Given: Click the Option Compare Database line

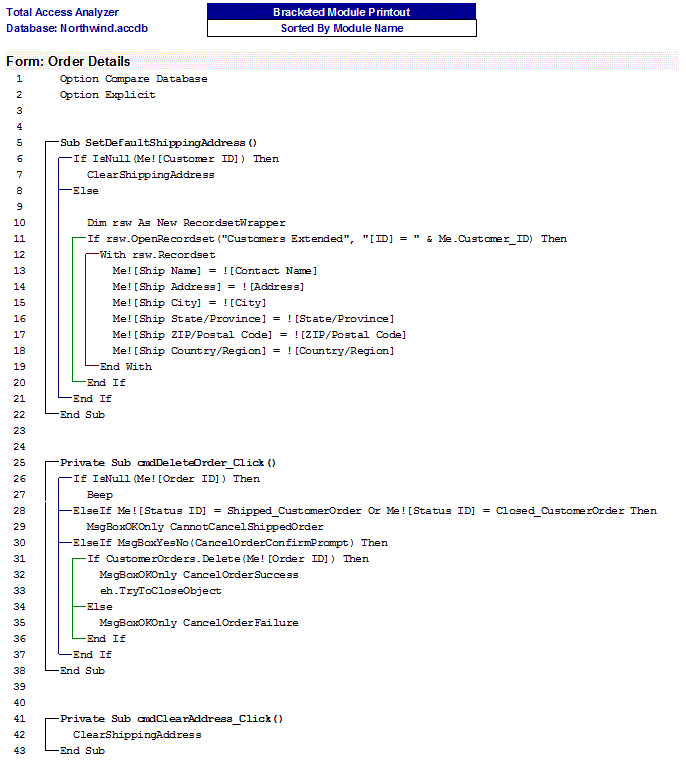Looking at the screenshot, I should tap(133, 78).
